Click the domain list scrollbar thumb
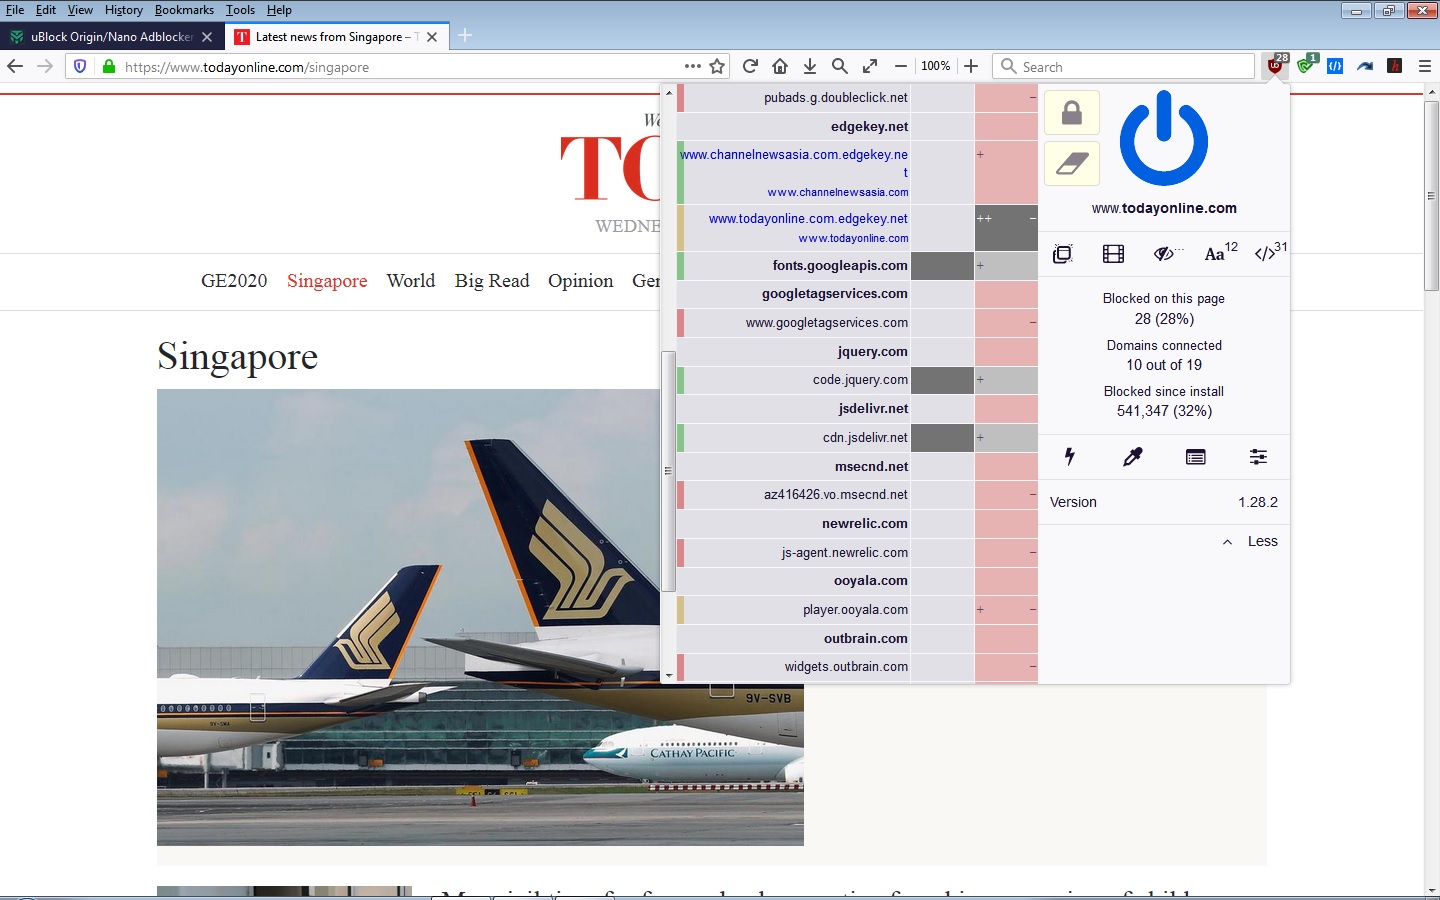 [x=668, y=471]
